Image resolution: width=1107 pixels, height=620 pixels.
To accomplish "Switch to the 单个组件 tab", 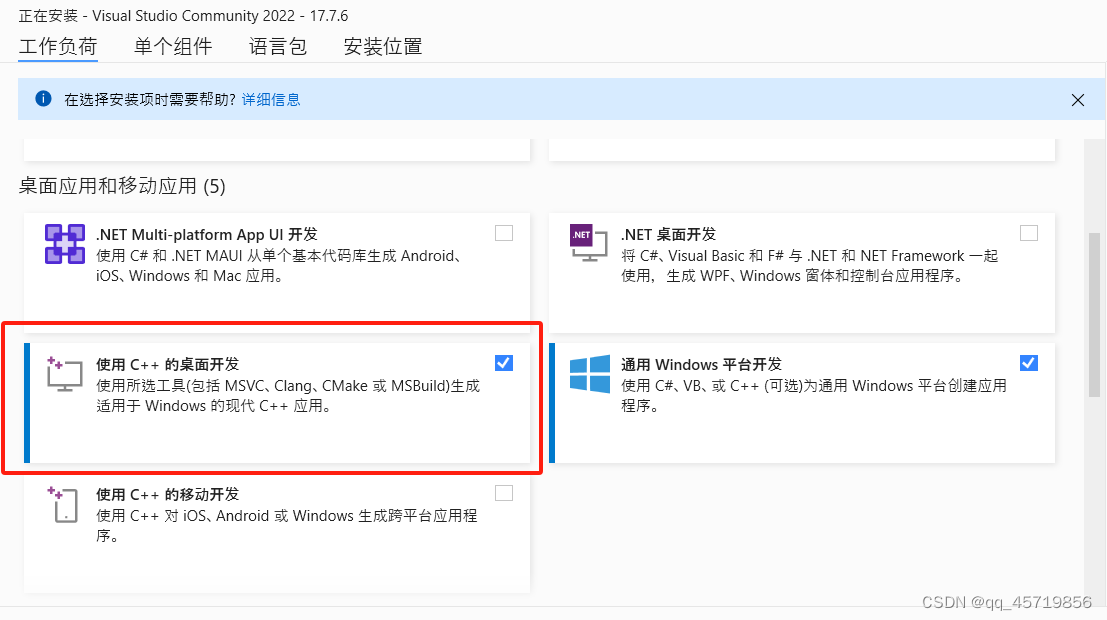I will click(x=173, y=47).
